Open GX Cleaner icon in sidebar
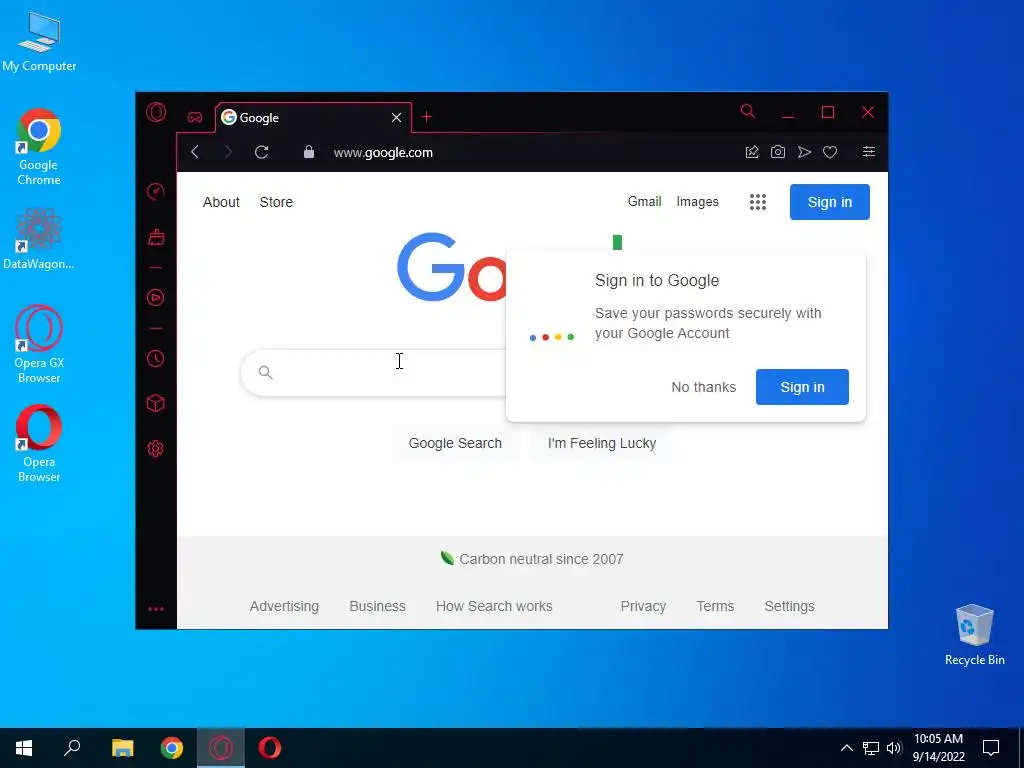The image size is (1024, 768). point(156,236)
